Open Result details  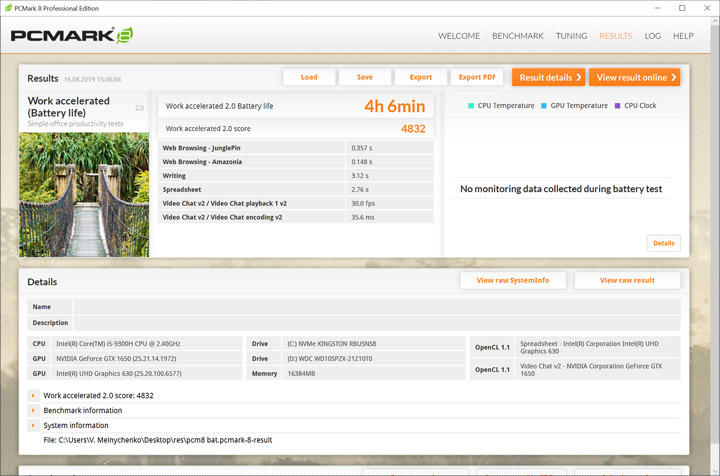click(x=549, y=77)
